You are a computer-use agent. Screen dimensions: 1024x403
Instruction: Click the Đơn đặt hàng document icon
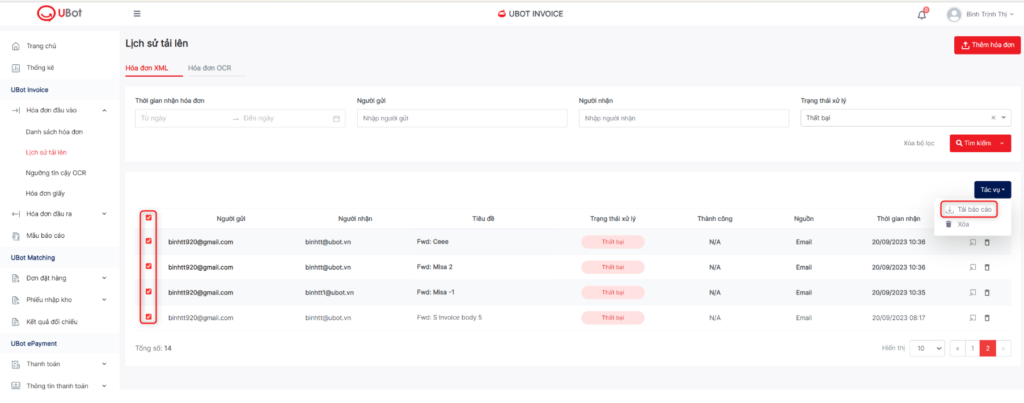pos(16,278)
